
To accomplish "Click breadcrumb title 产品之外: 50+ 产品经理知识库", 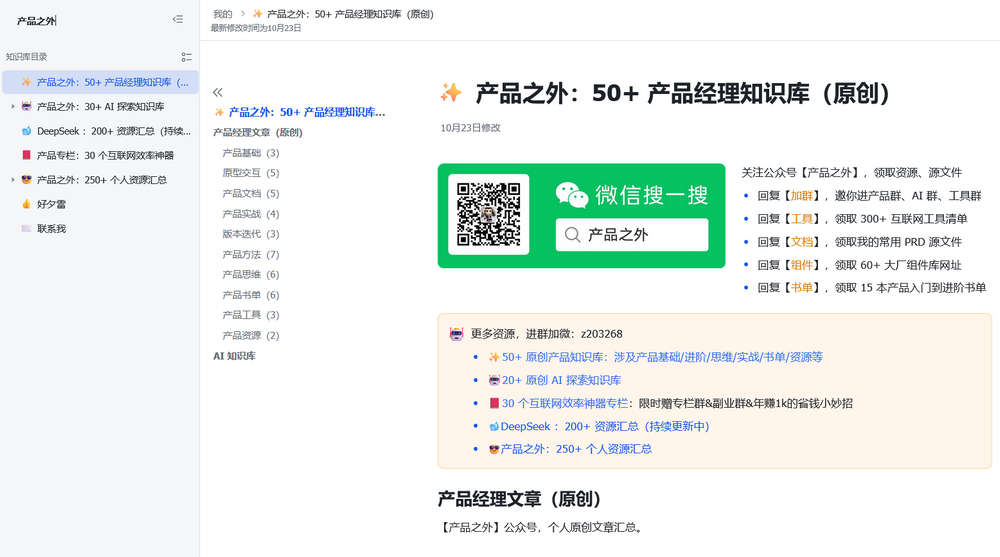I will (x=350, y=14).
